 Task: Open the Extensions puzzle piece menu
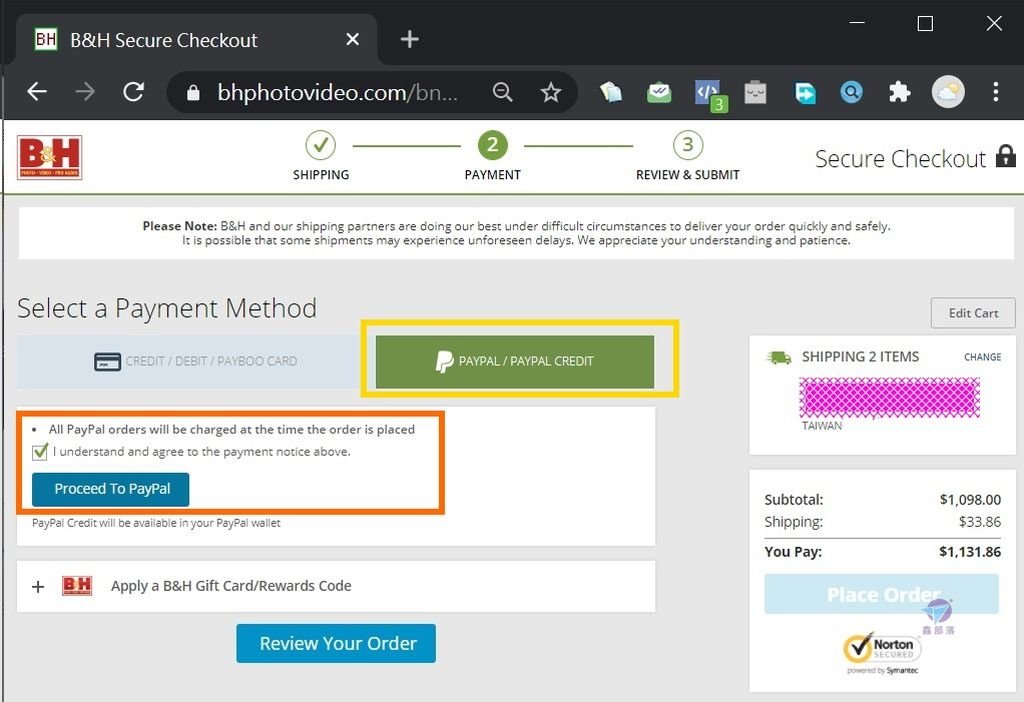(899, 92)
